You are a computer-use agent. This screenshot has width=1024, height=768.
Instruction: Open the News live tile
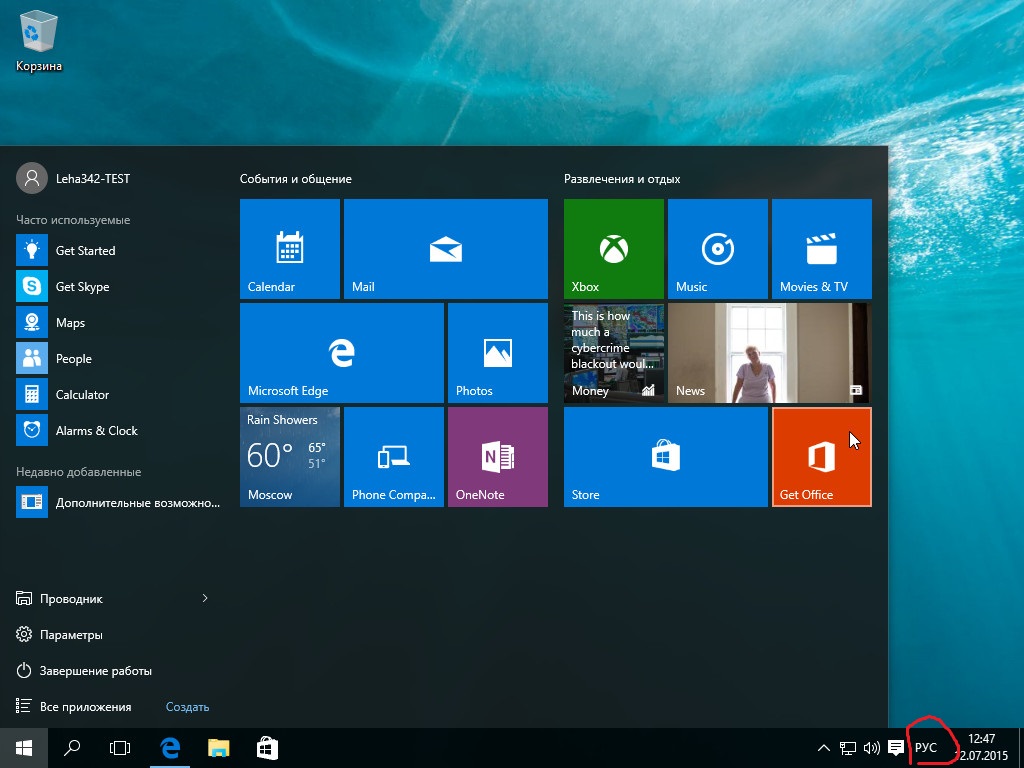(769, 353)
